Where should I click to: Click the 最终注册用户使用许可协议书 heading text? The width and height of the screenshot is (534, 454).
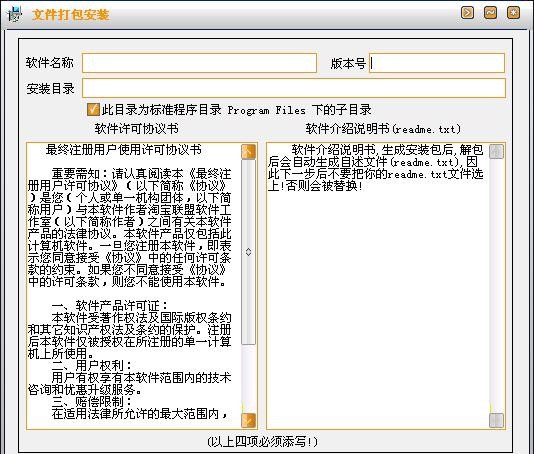124,150
